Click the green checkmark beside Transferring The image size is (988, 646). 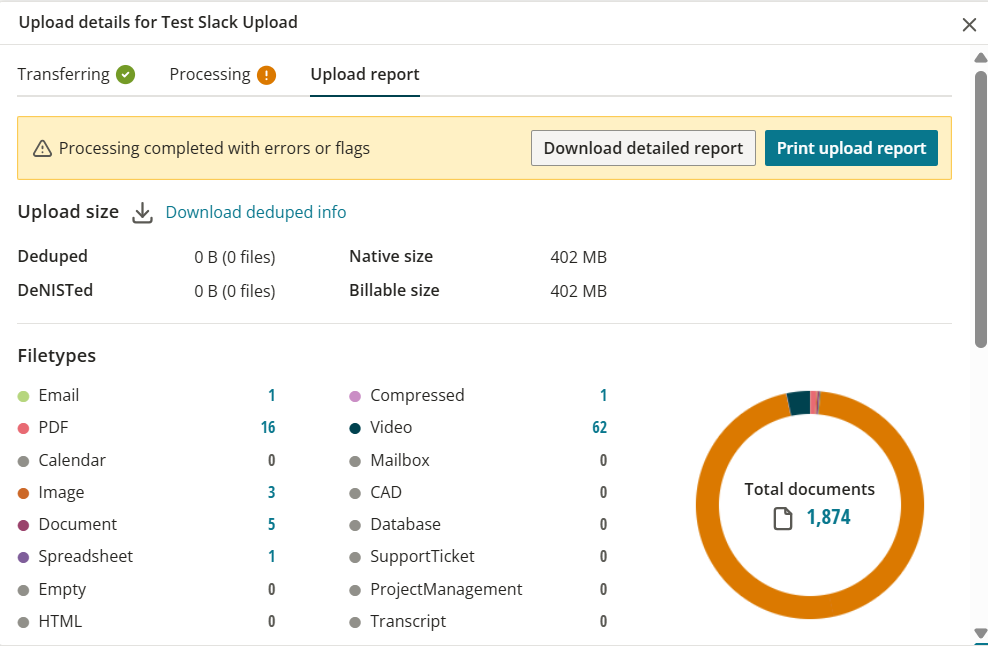click(x=124, y=73)
